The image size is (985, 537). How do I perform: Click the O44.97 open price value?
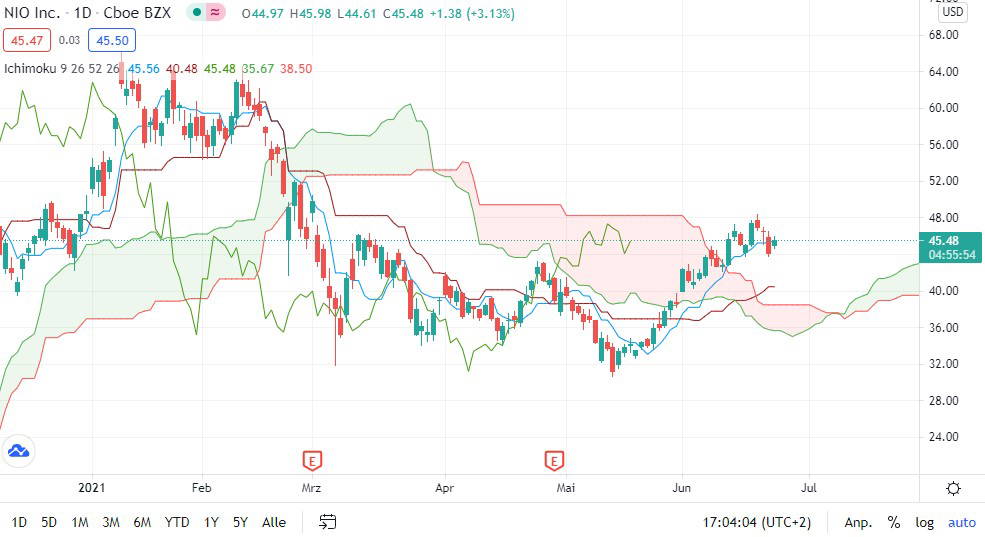pos(263,13)
